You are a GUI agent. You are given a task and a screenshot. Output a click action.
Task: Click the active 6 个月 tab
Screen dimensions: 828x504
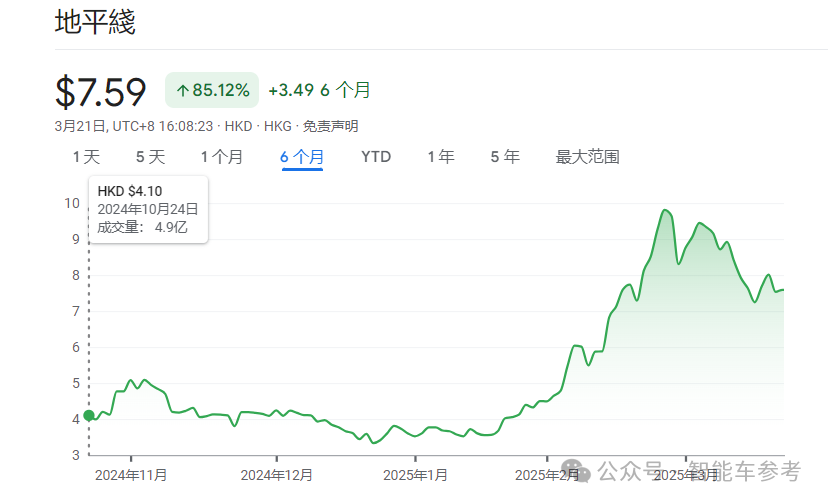point(302,157)
